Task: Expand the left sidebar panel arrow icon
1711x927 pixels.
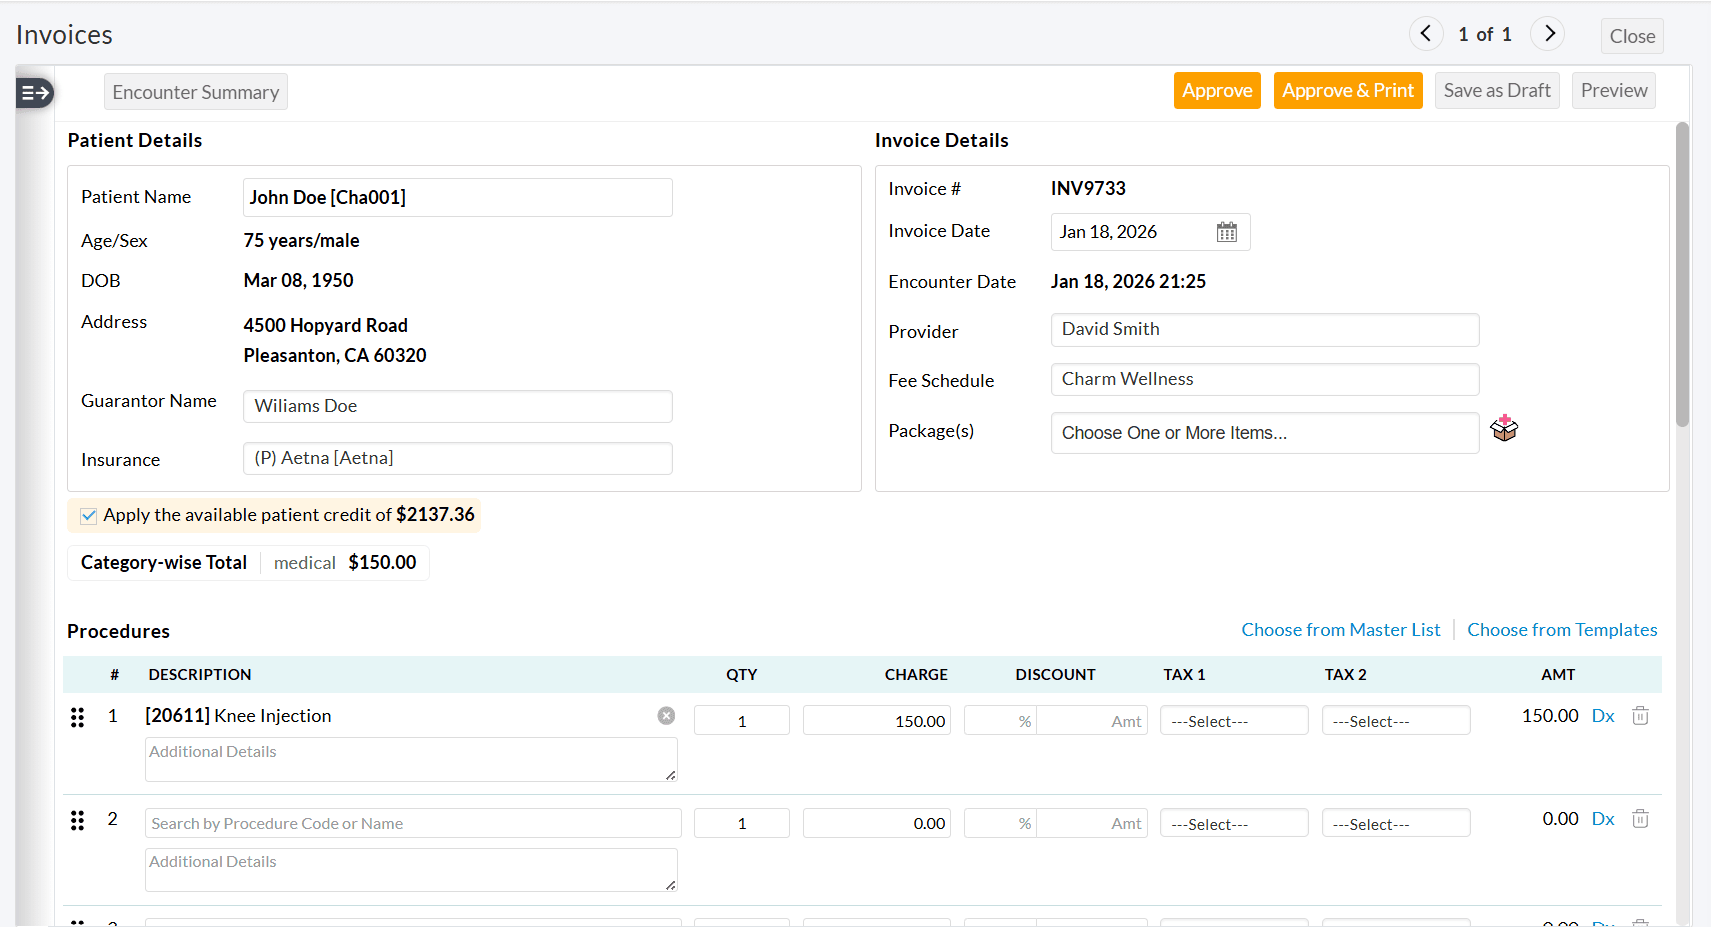Action: pyautogui.click(x=35, y=93)
